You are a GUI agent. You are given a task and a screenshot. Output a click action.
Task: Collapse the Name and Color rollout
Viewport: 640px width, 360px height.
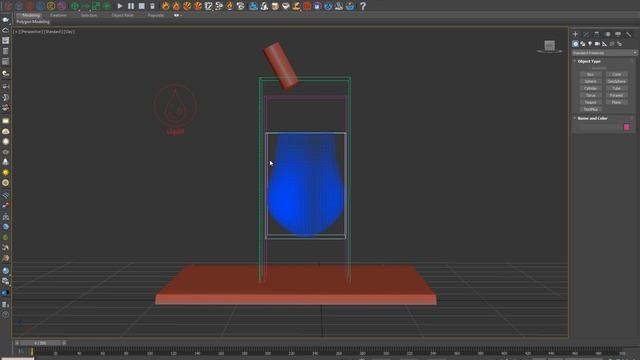[x=592, y=118]
